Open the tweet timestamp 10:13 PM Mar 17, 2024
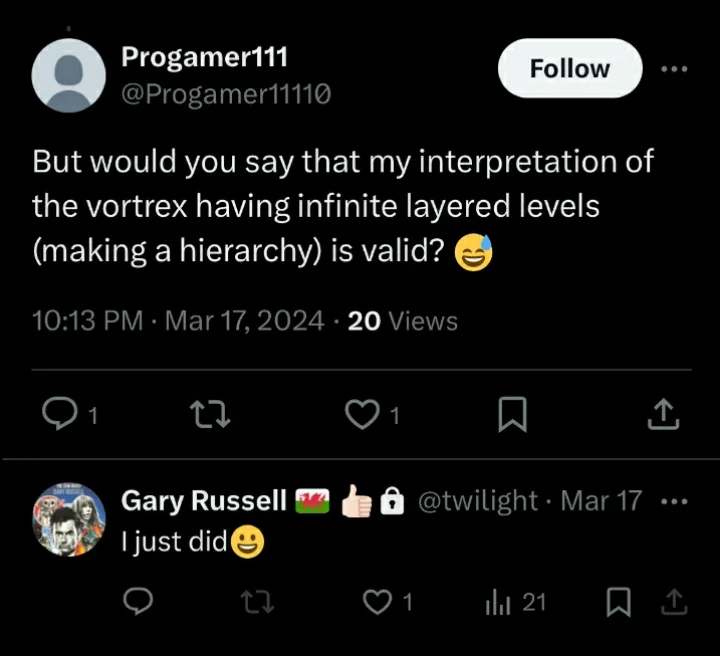The image size is (720, 656). point(178,320)
